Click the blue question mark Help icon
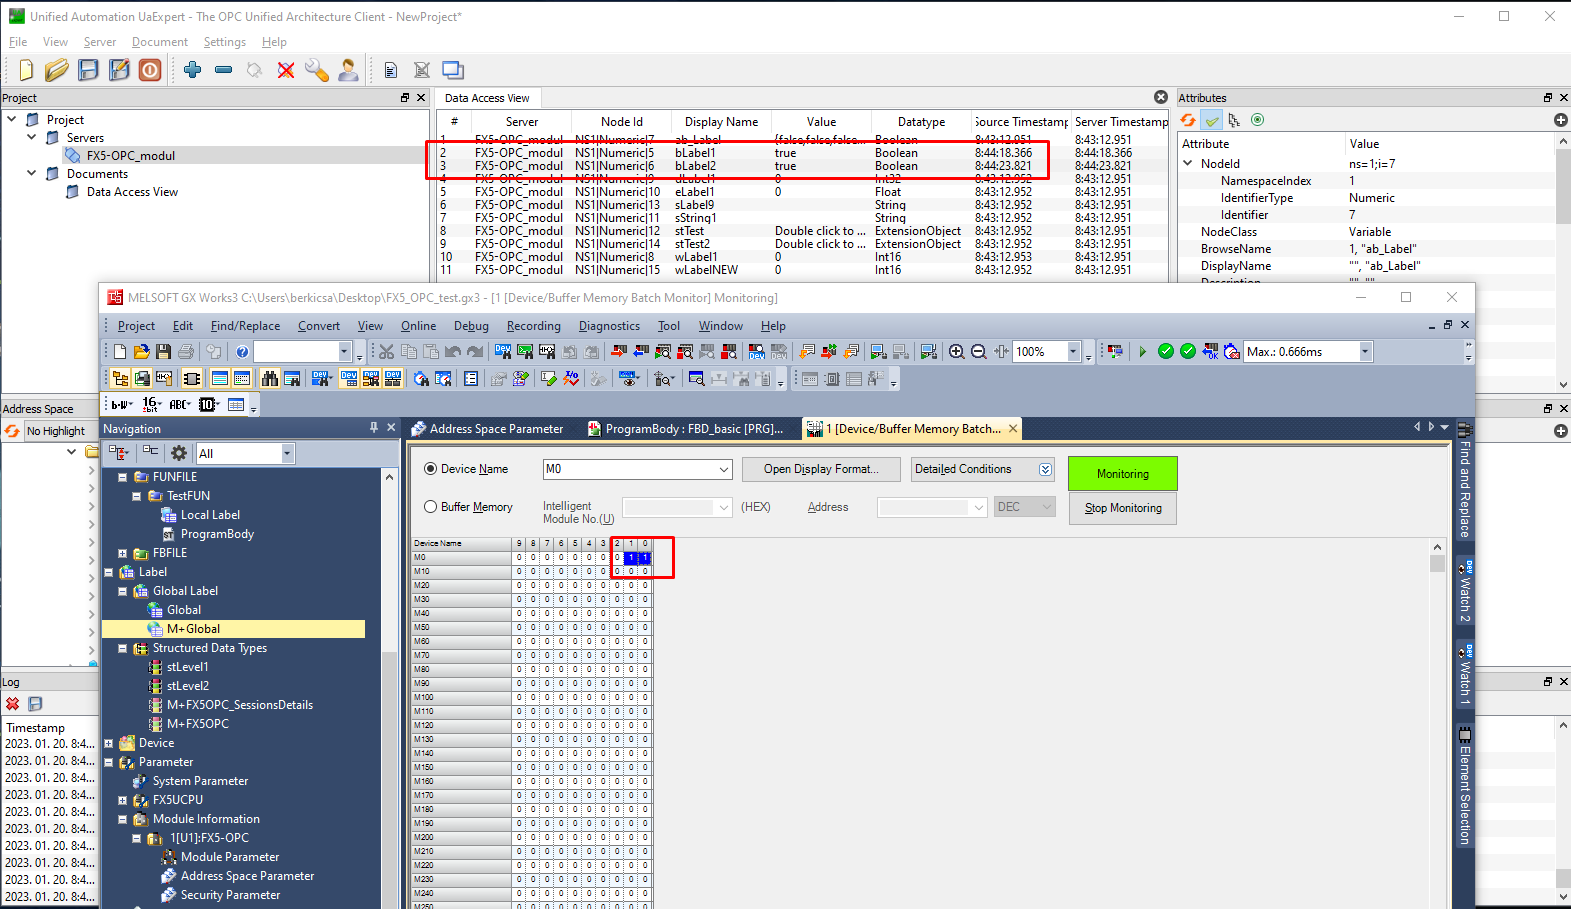The height and width of the screenshot is (909, 1571). 242,352
